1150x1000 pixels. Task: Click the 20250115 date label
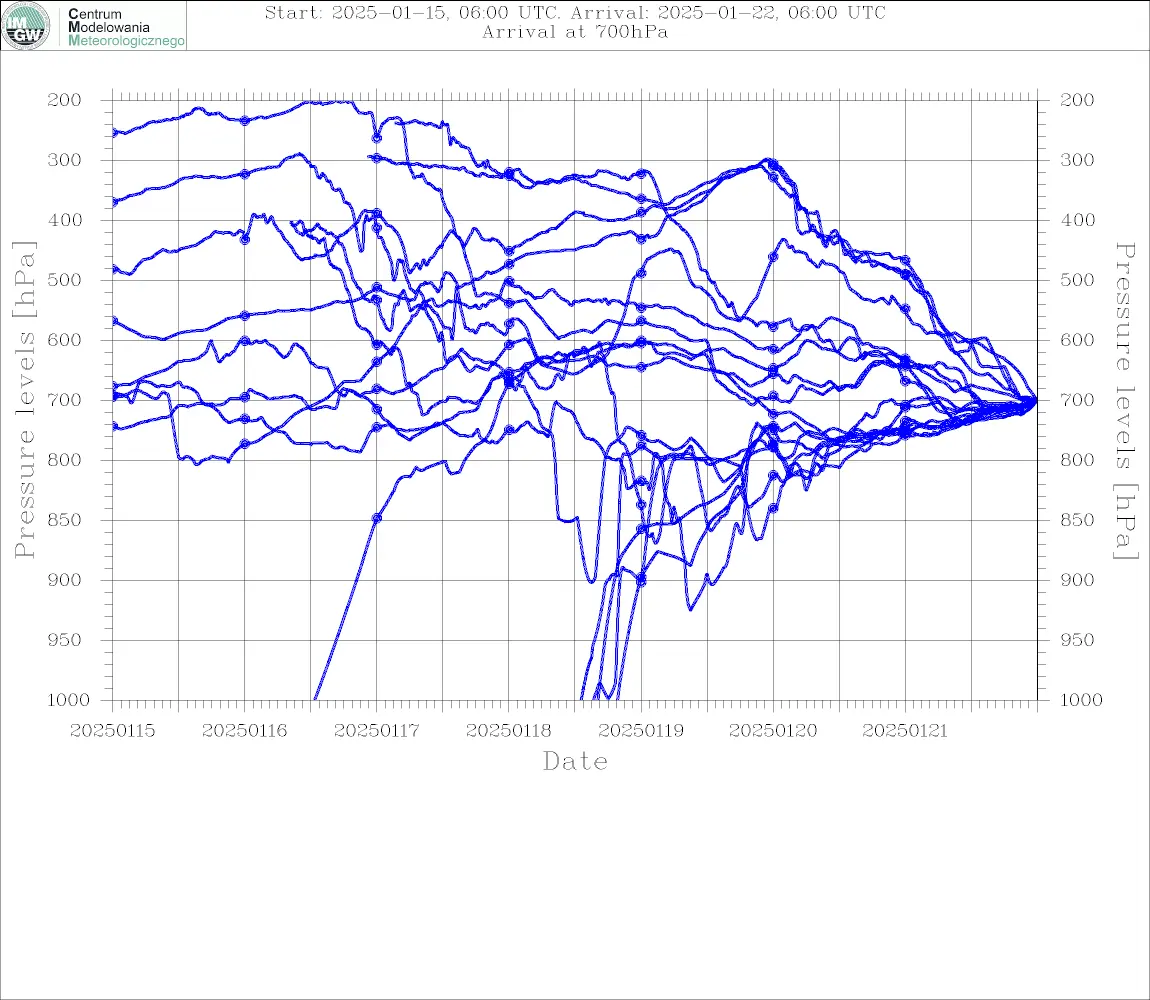tap(112, 731)
